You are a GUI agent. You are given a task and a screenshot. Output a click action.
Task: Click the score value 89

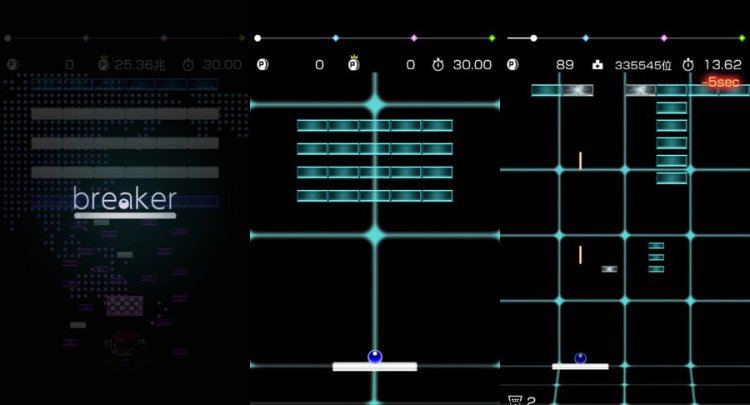click(565, 65)
